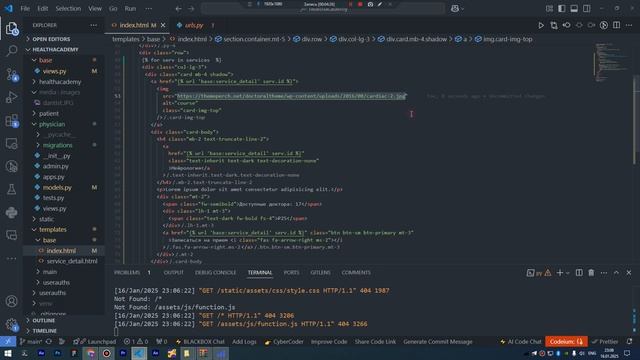Open the Edit menu

click(x=42, y=9)
